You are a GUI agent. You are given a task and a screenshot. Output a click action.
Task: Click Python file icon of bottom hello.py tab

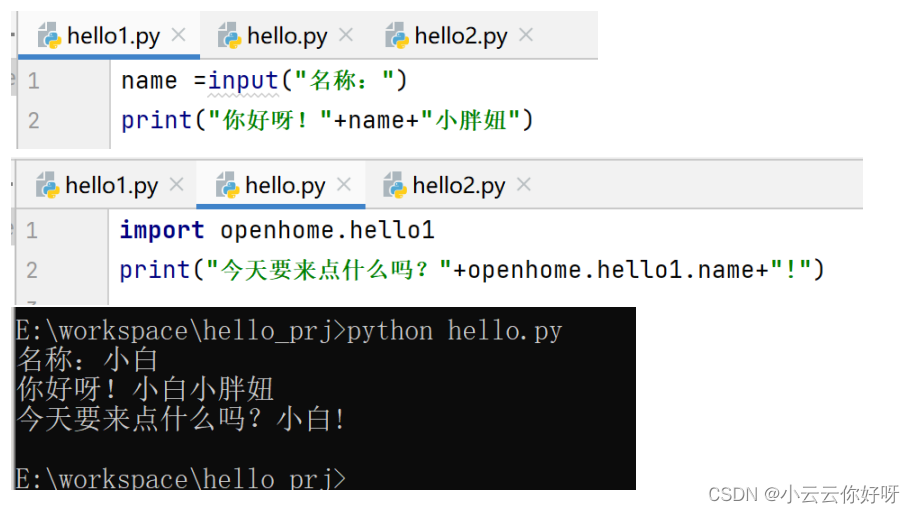pyautogui.click(x=228, y=186)
